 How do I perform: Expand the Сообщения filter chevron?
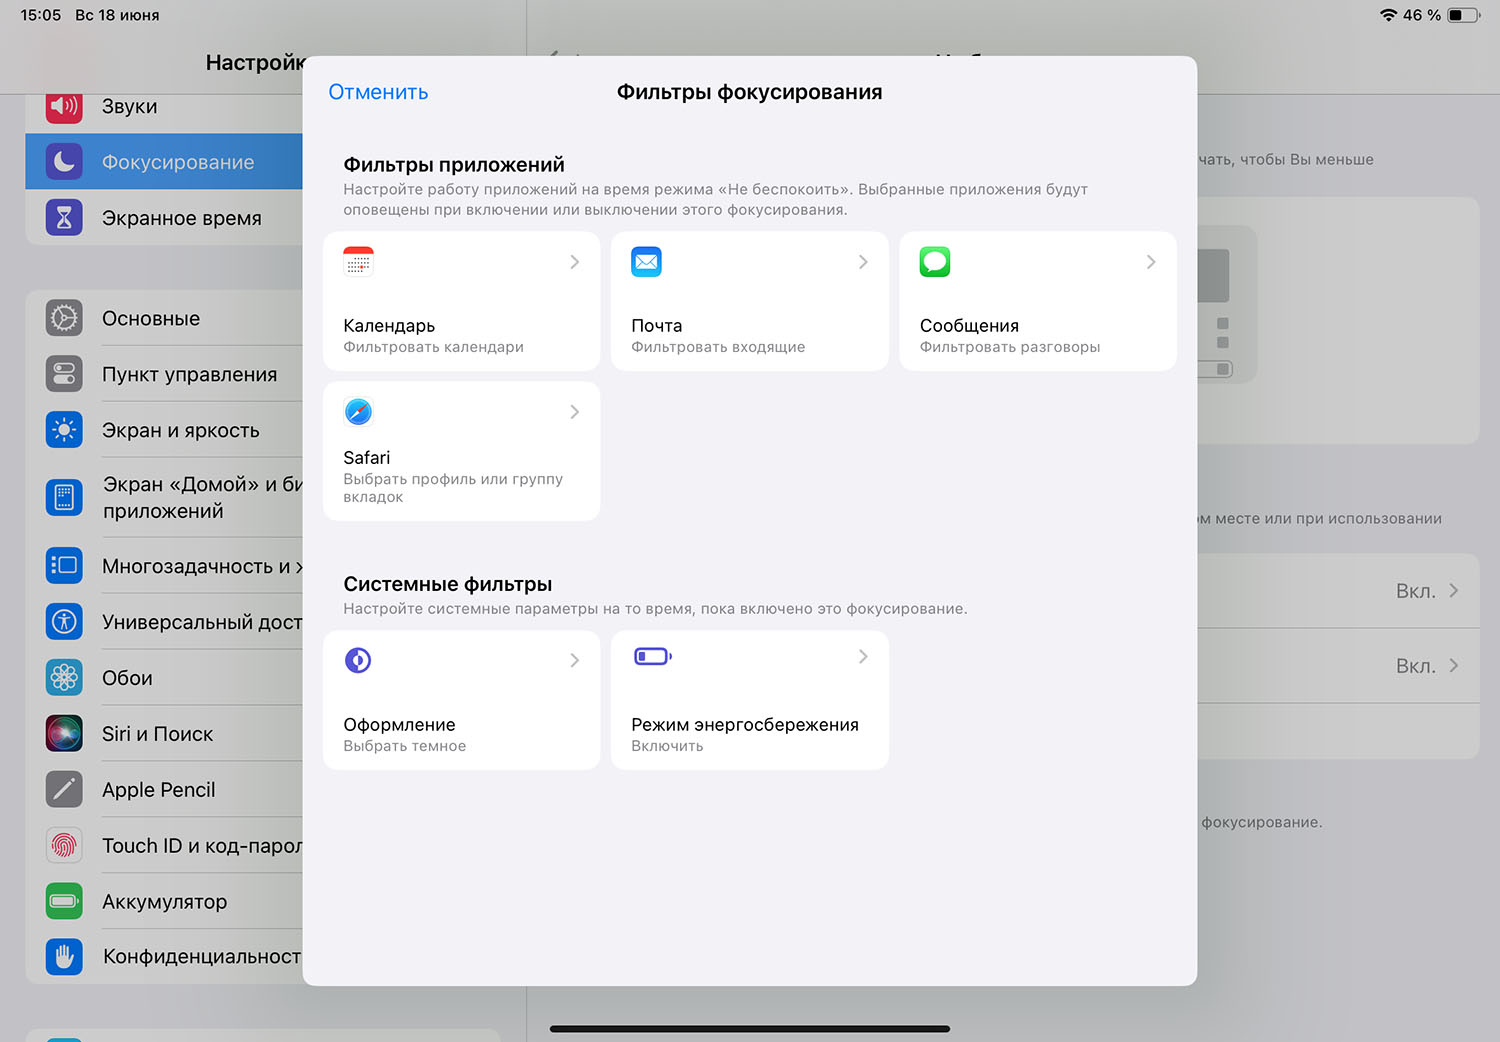pyautogui.click(x=1151, y=262)
